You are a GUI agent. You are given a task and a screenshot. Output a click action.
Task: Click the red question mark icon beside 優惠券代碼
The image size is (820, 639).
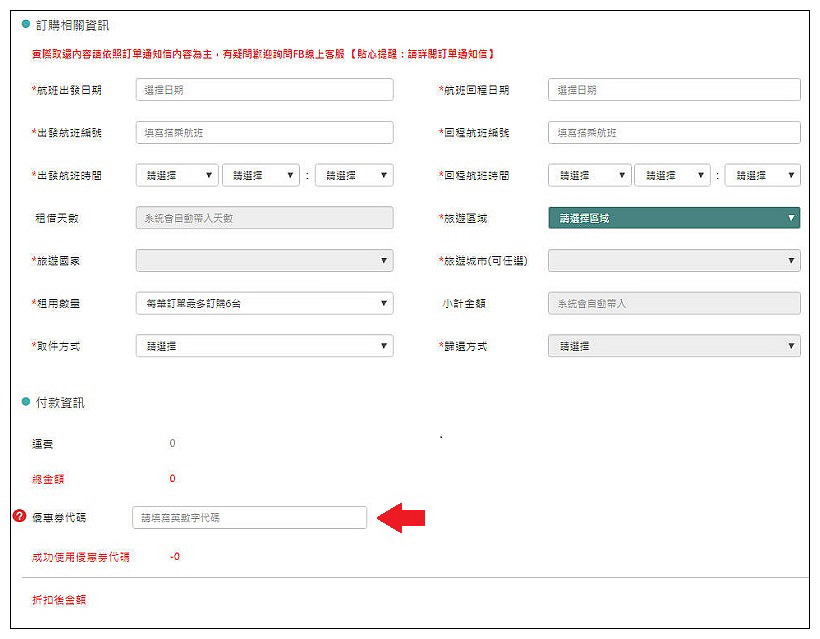19,517
